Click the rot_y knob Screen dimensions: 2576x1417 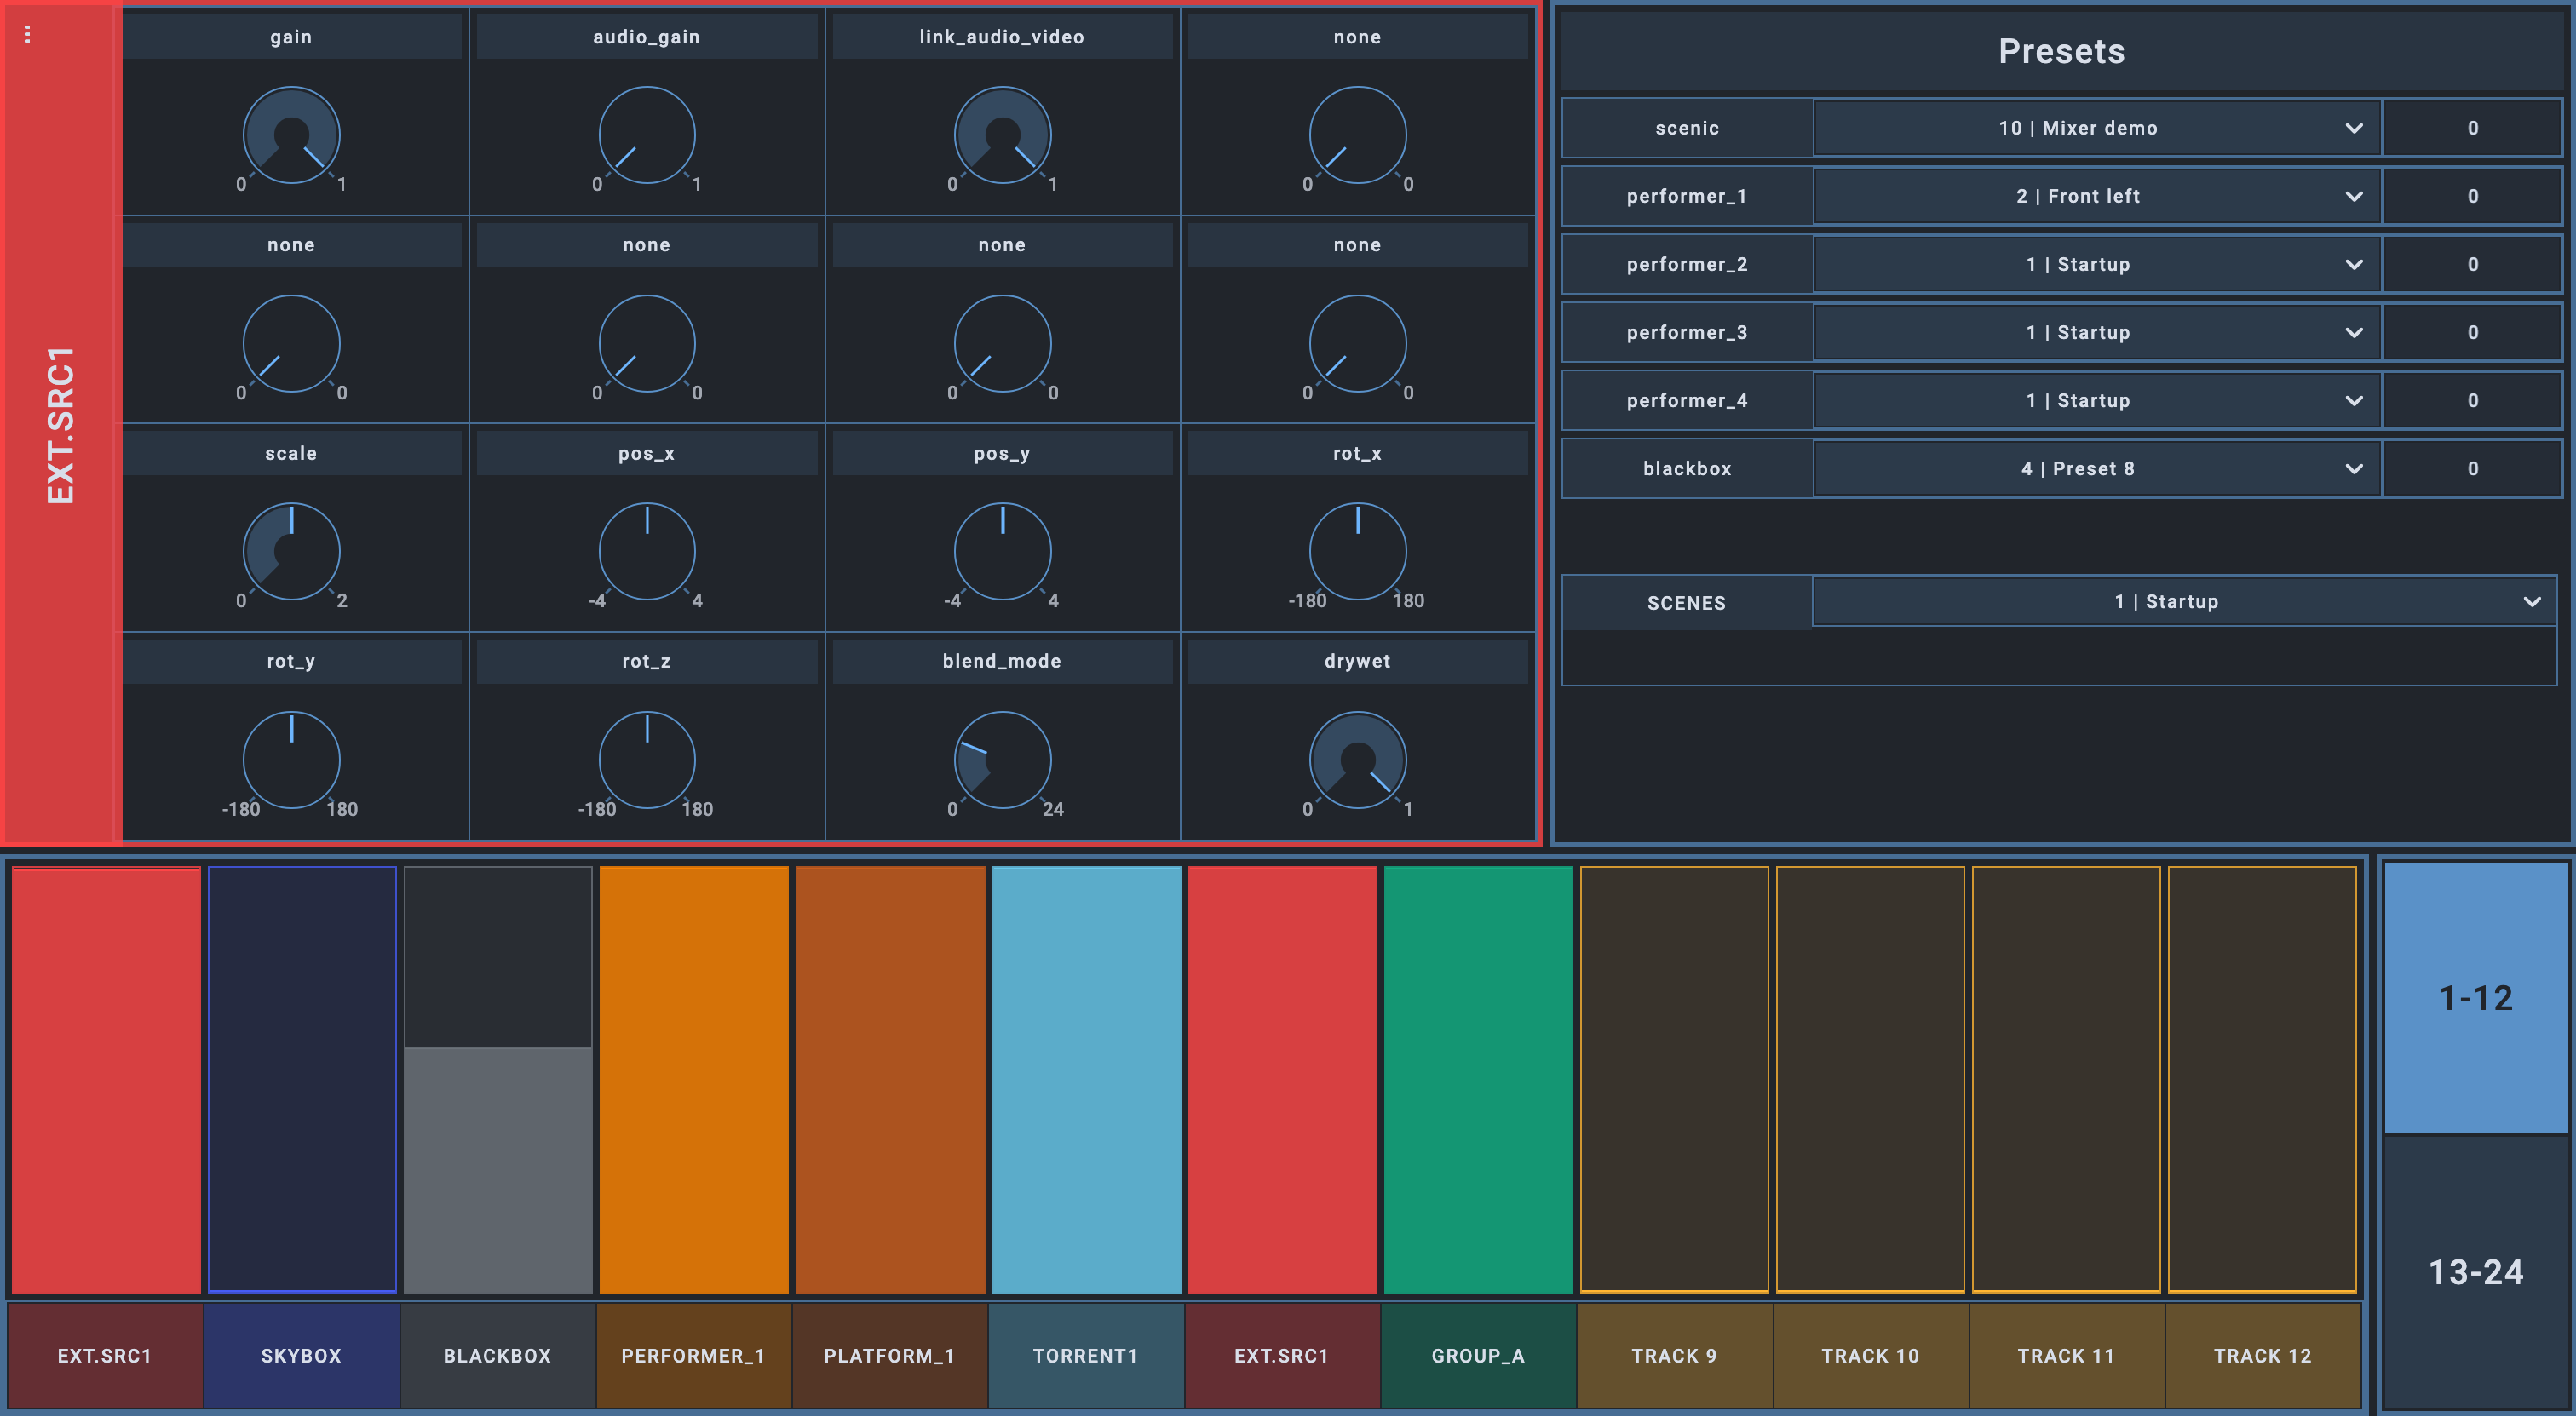291,759
